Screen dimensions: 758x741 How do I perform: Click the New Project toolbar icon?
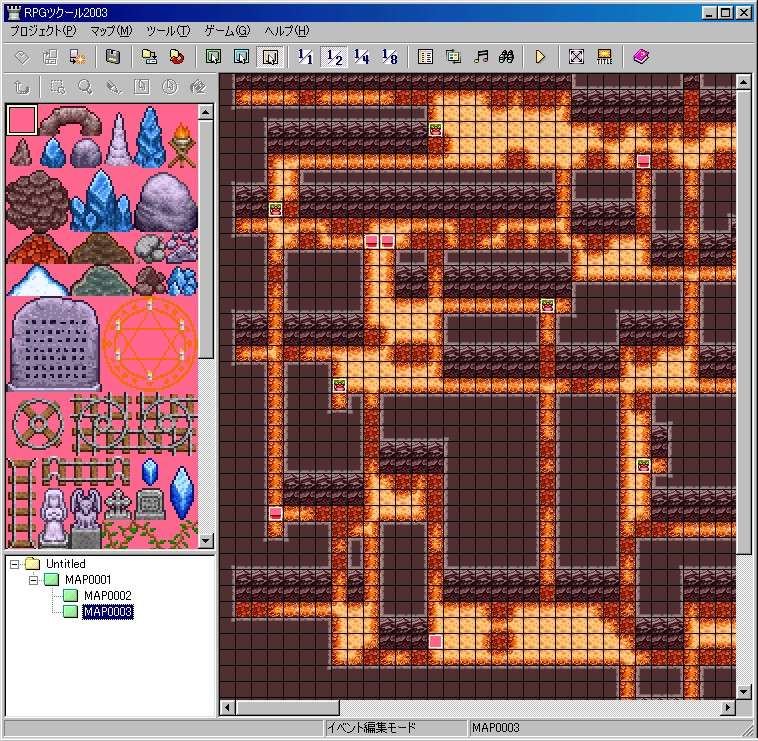coord(22,58)
